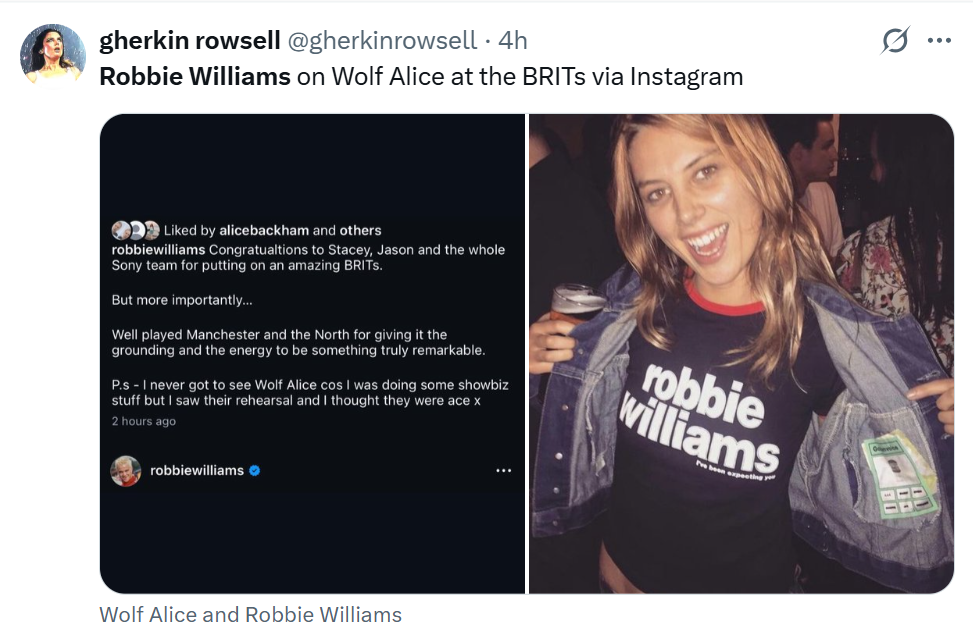Click robbiewilliams username beside verified badge

point(197,470)
